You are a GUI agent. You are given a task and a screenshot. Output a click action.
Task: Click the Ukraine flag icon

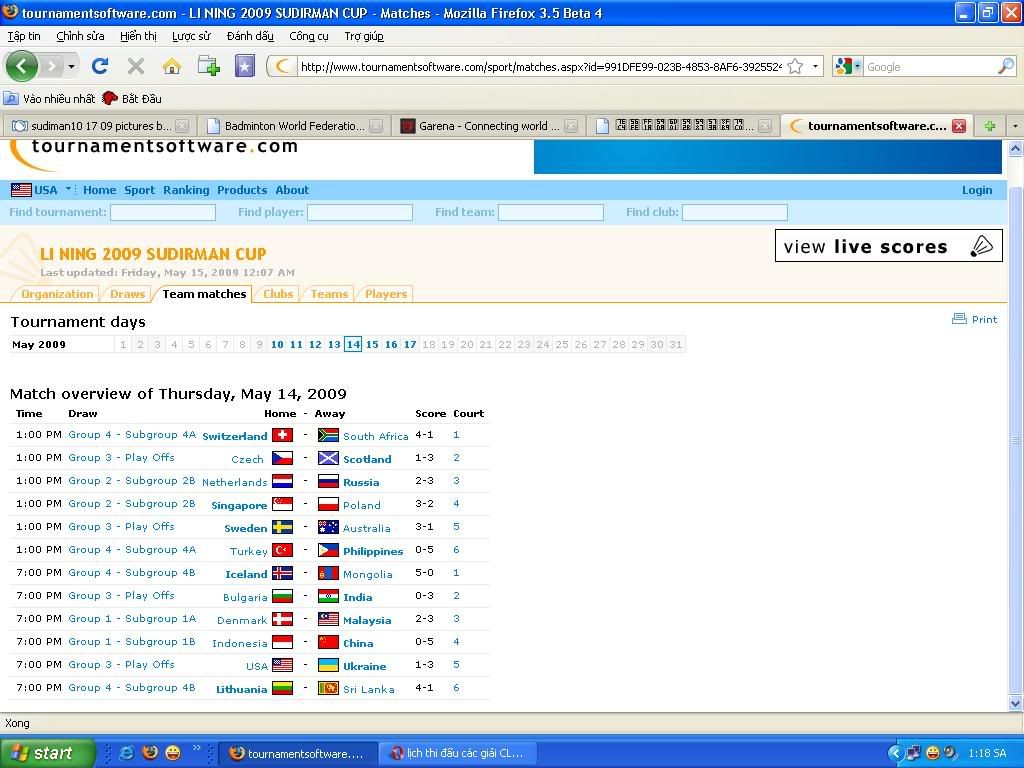pyautogui.click(x=328, y=665)
